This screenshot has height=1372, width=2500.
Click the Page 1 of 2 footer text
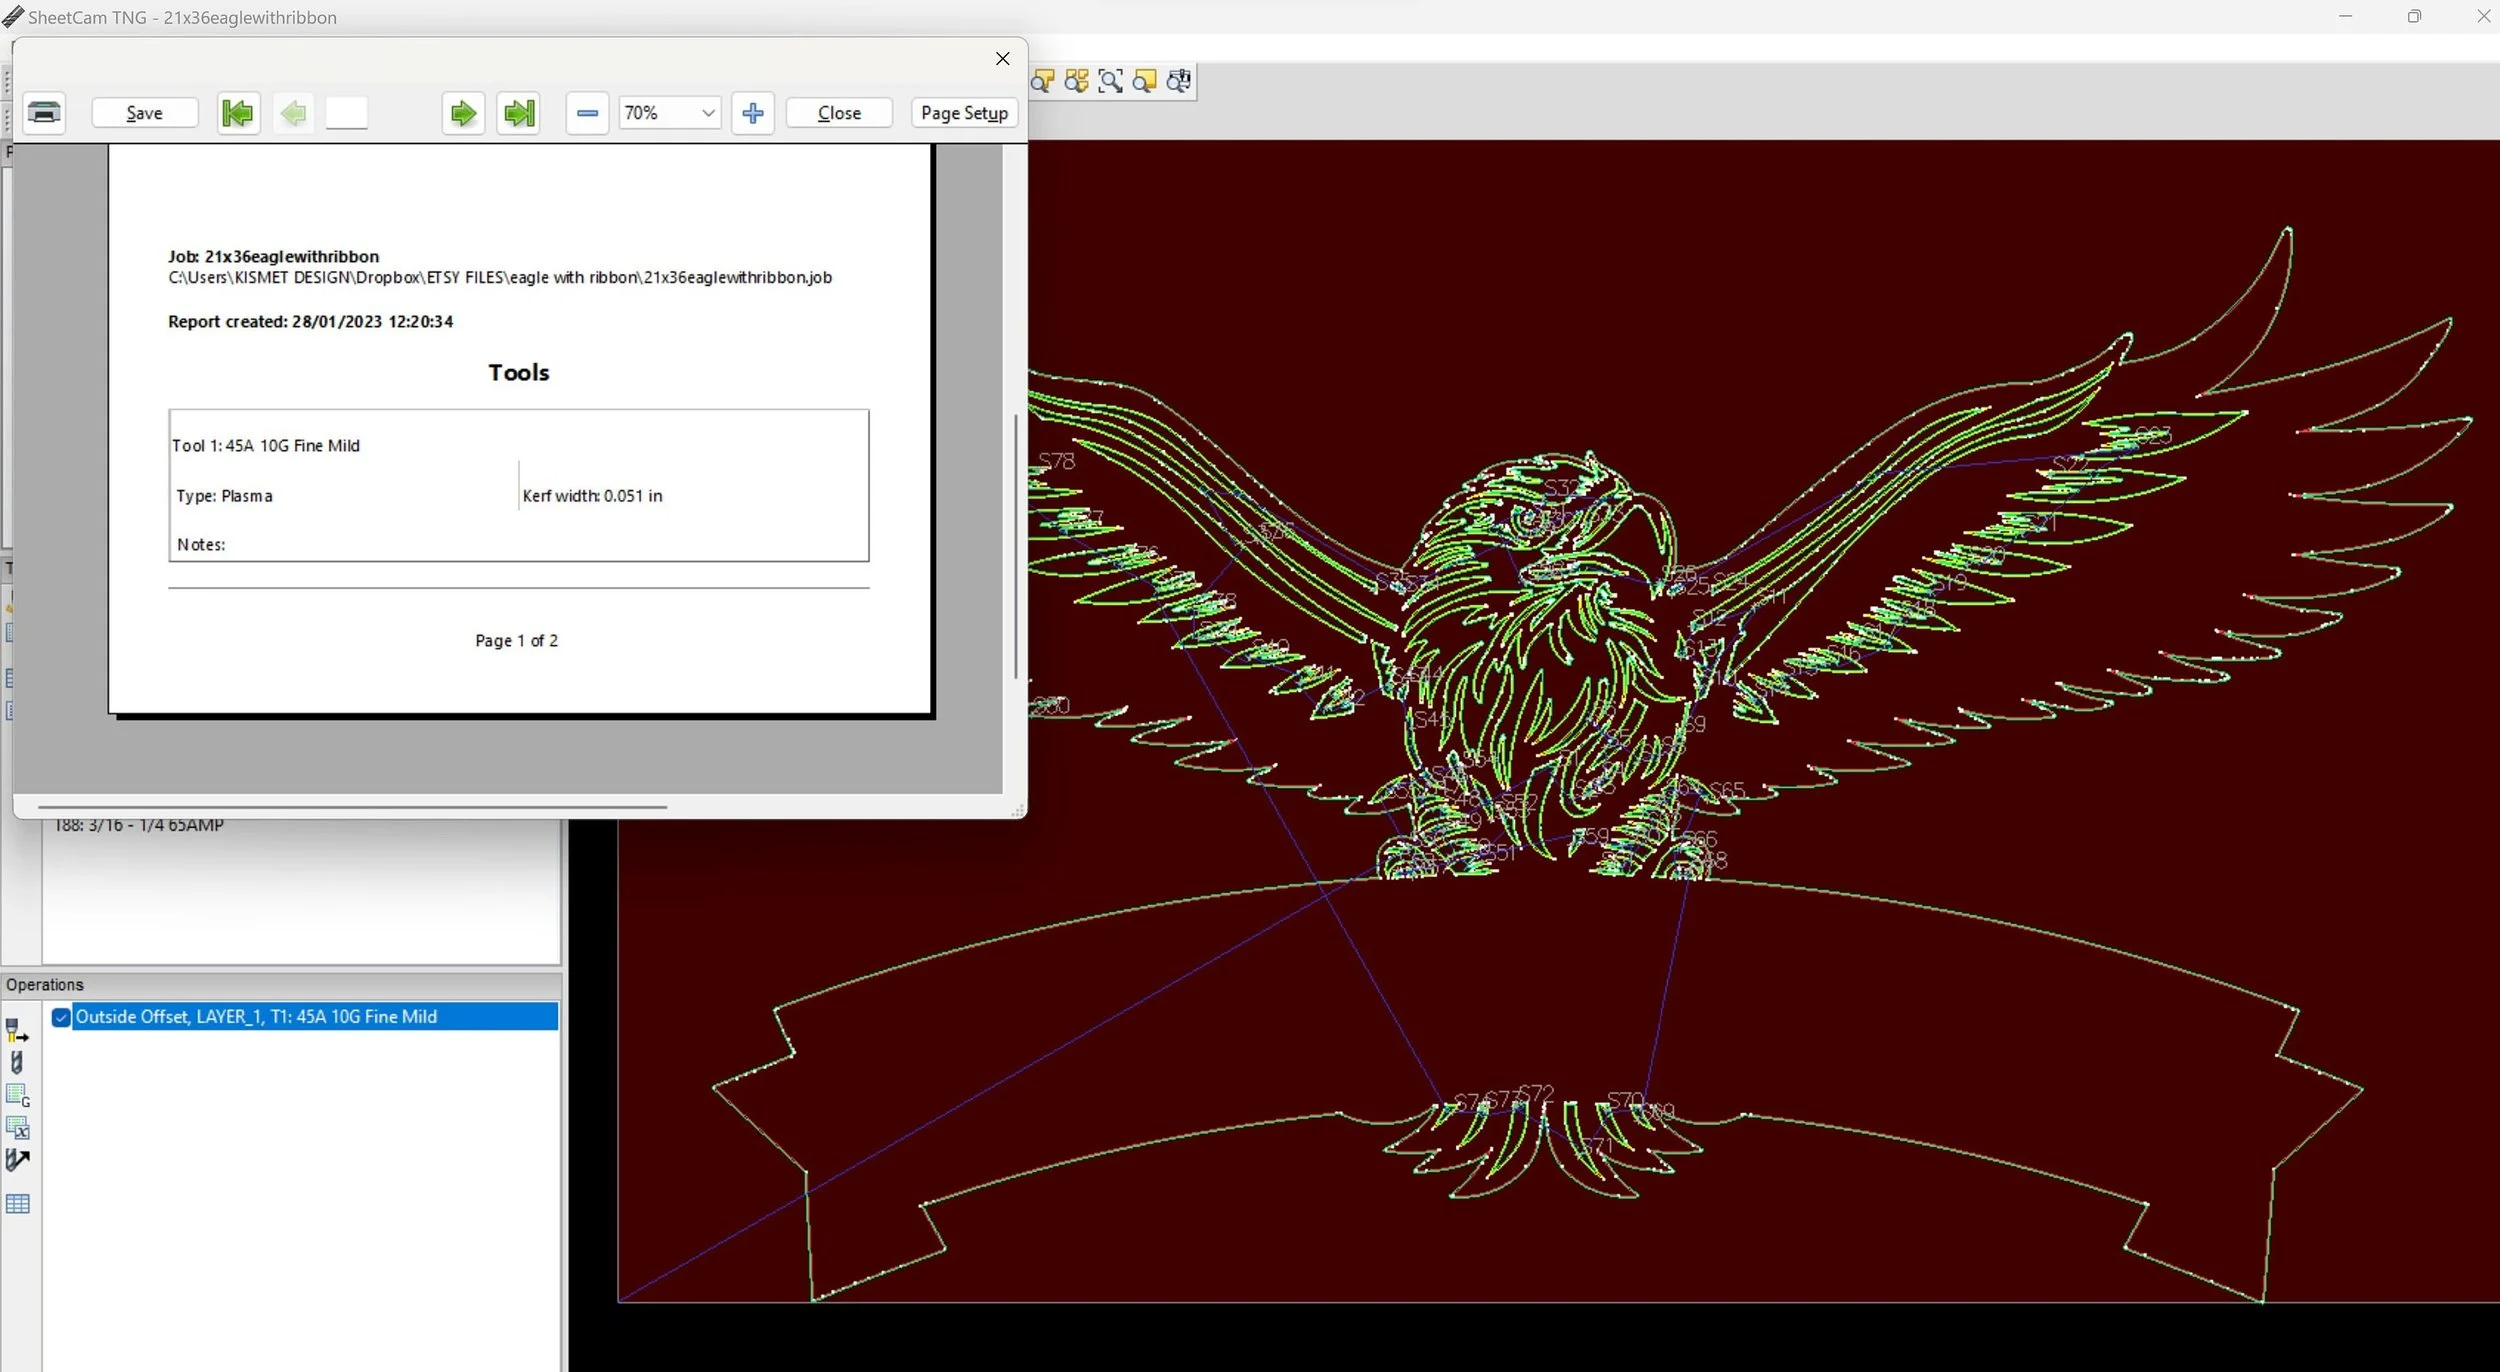(x=516, y=641)
